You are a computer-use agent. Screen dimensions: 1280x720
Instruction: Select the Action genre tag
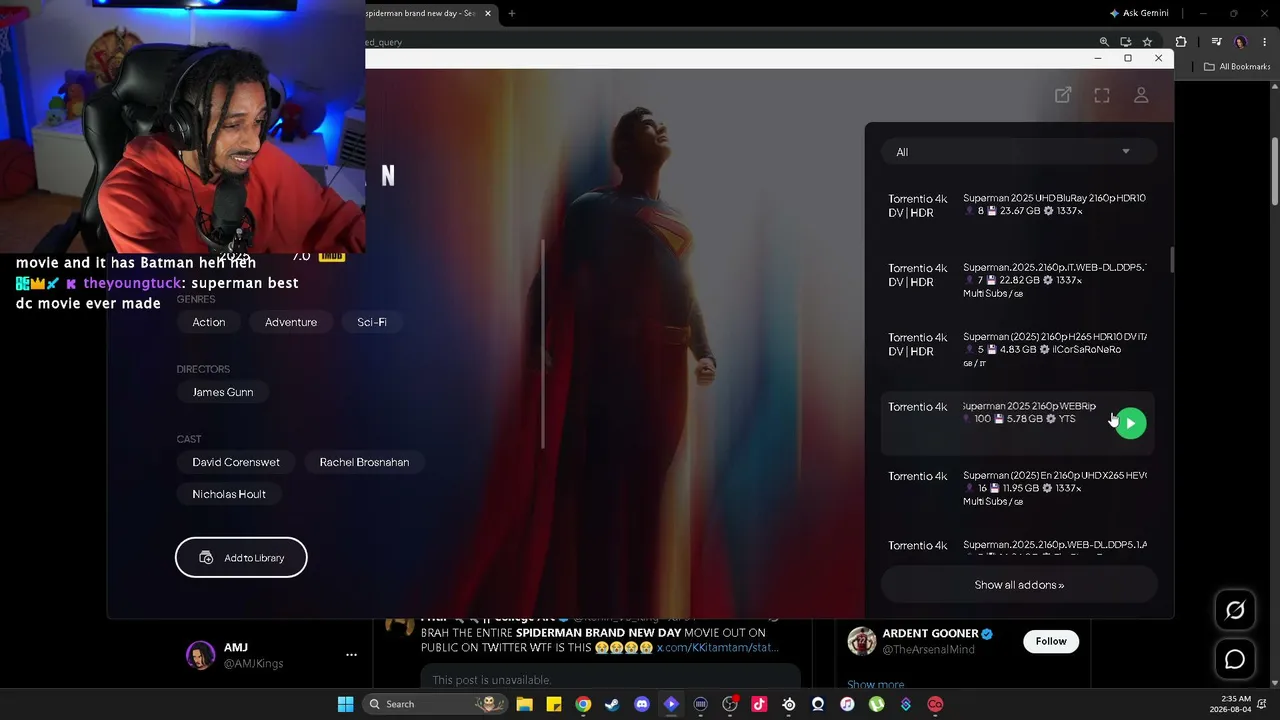[209, 322]
